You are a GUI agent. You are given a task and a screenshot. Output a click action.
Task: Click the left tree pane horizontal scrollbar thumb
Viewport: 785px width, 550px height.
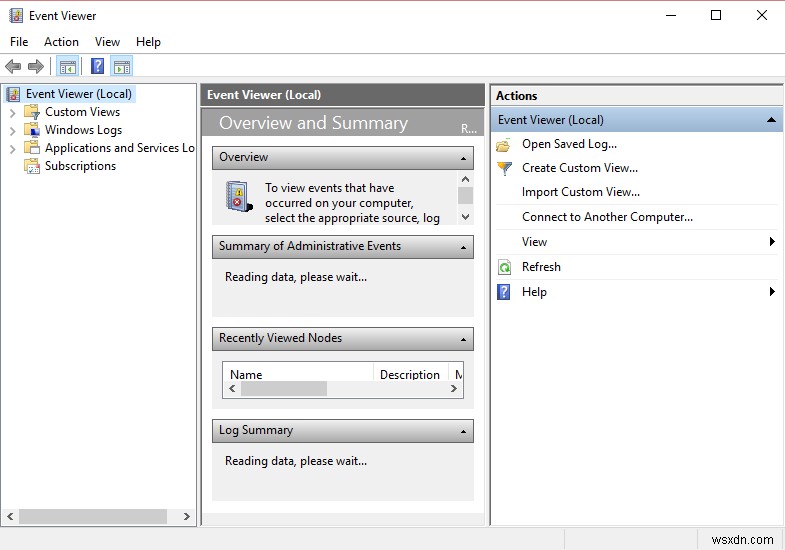point(93,516)
